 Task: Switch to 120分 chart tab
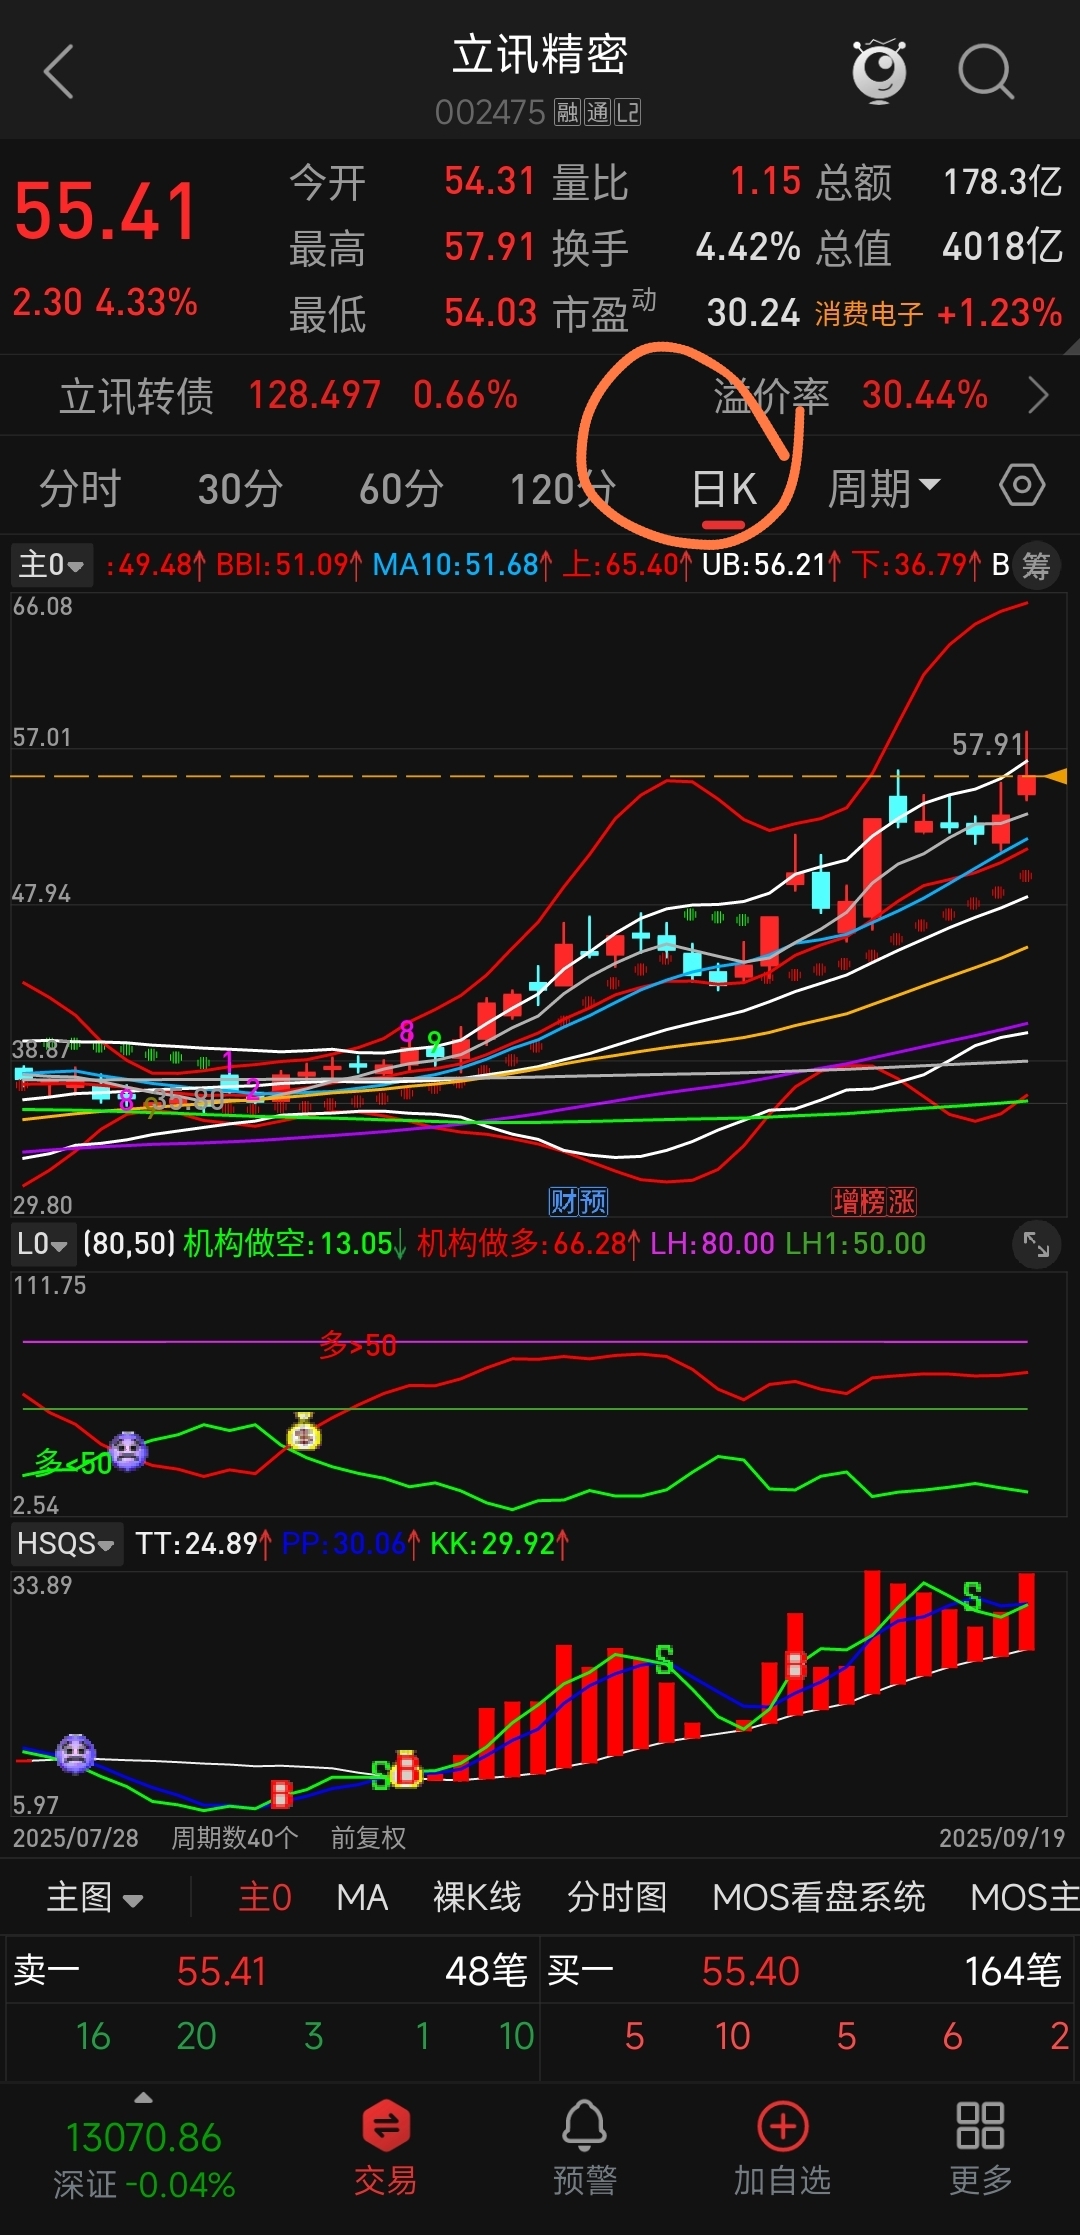[x=562, y=489]
